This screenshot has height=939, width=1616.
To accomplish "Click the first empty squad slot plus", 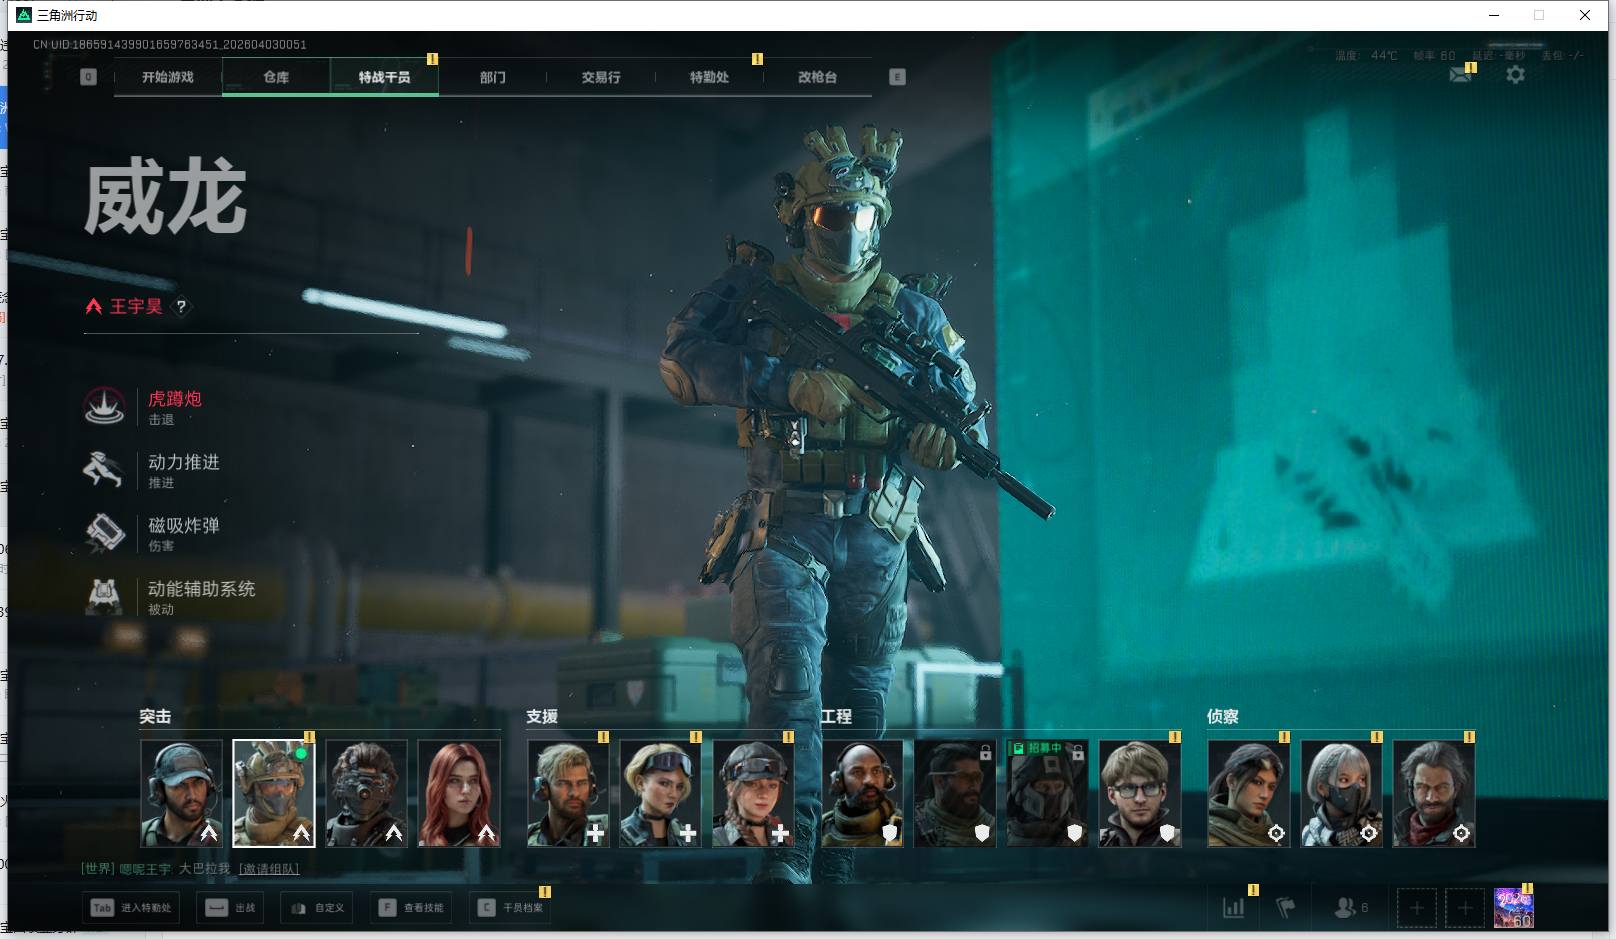I will (x=1416, y=908).
